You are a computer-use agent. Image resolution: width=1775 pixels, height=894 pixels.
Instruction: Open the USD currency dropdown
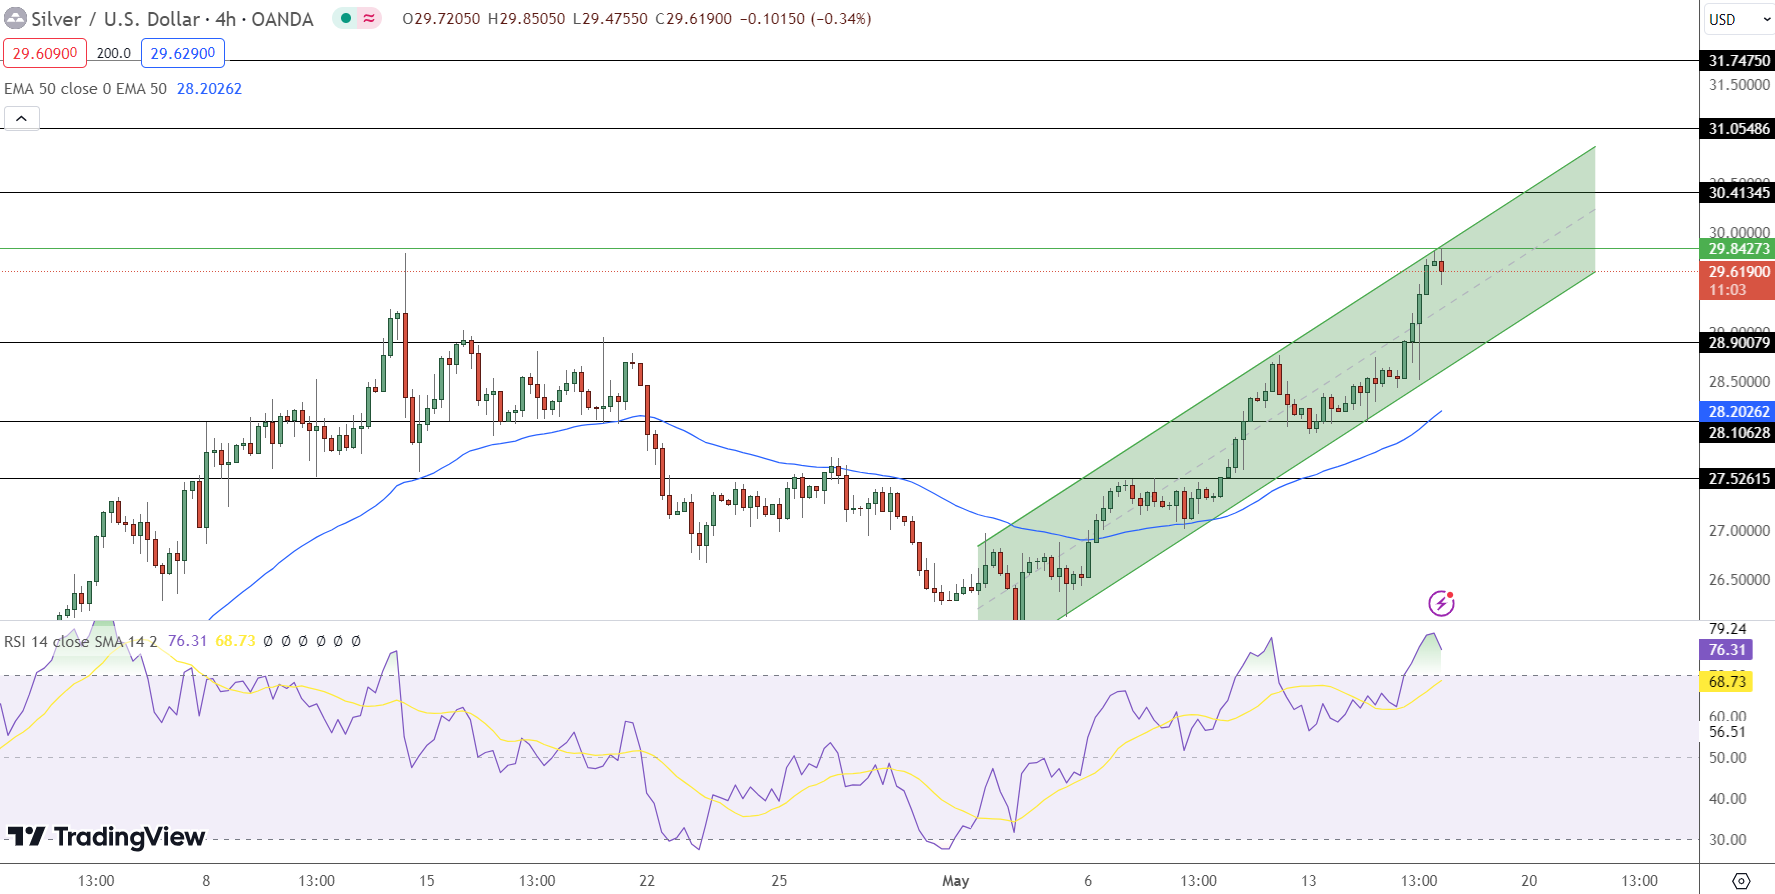tap(1738, 19)
